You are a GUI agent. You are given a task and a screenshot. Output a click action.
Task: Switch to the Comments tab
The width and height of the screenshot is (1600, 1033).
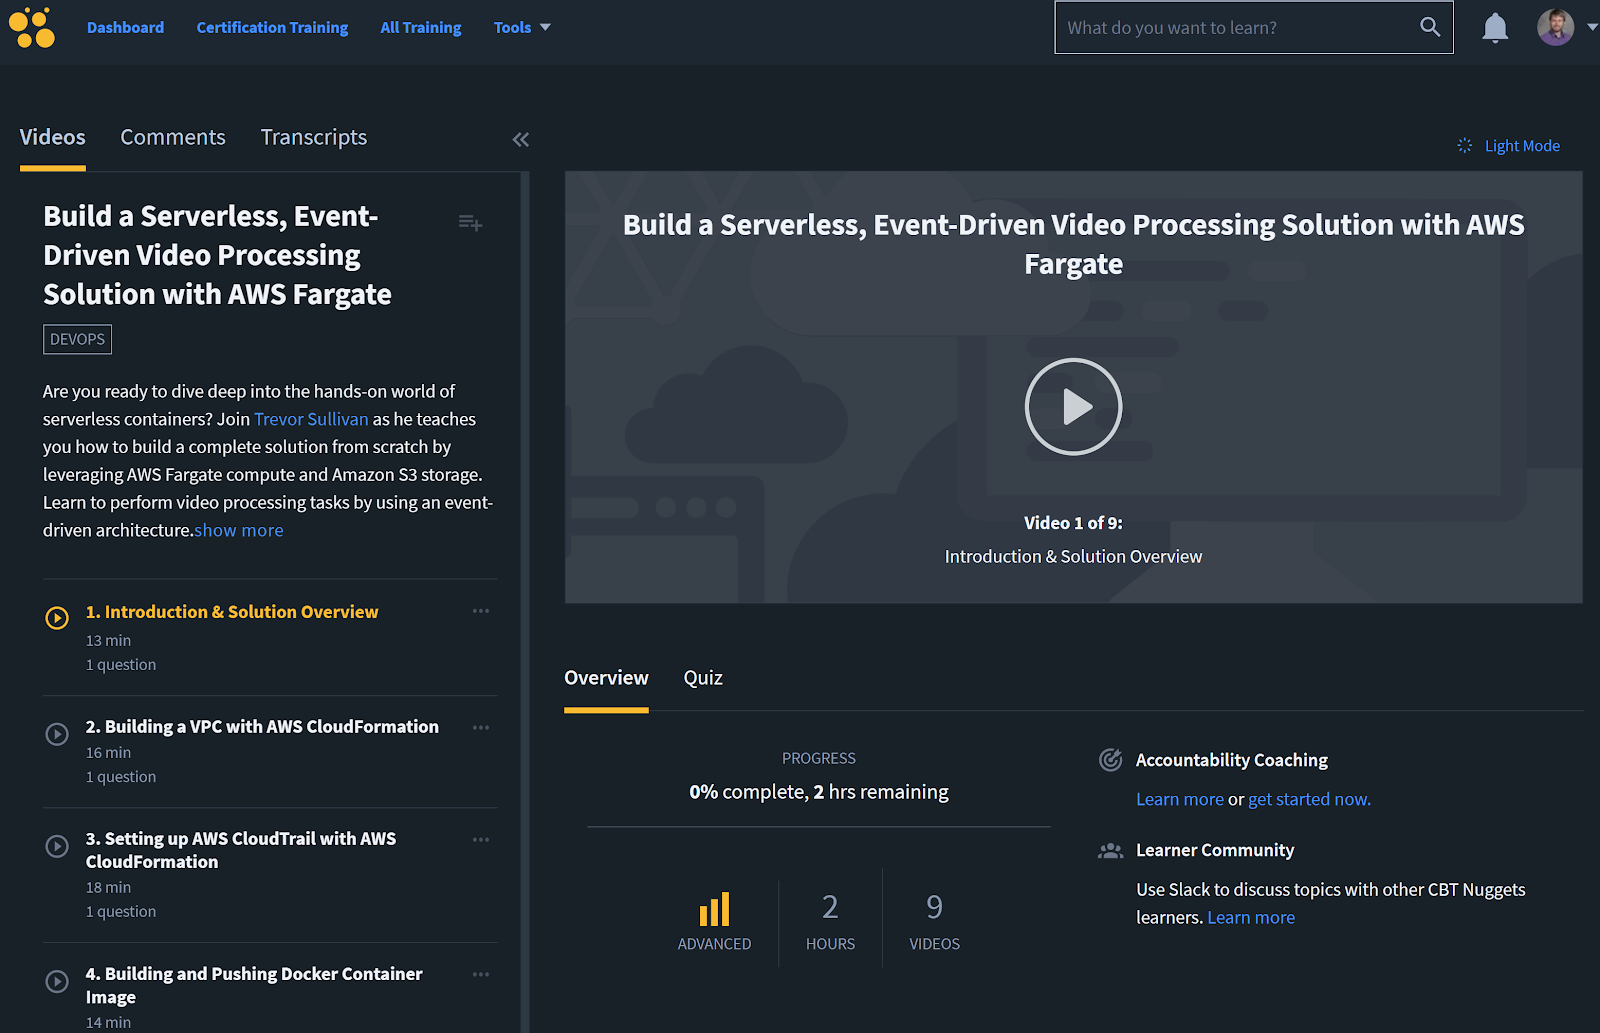pyautogui.click(x=173, y=138)
